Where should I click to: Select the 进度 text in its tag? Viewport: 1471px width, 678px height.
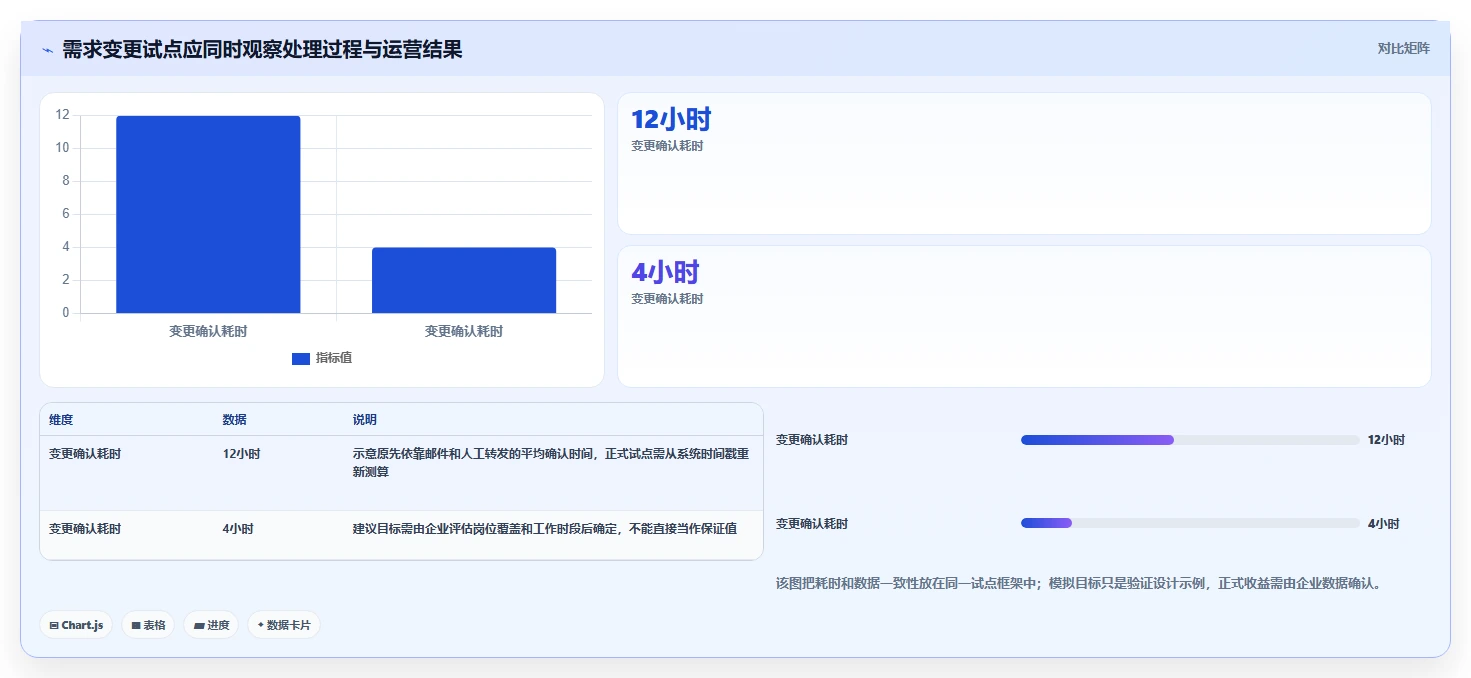pos(218,625)
